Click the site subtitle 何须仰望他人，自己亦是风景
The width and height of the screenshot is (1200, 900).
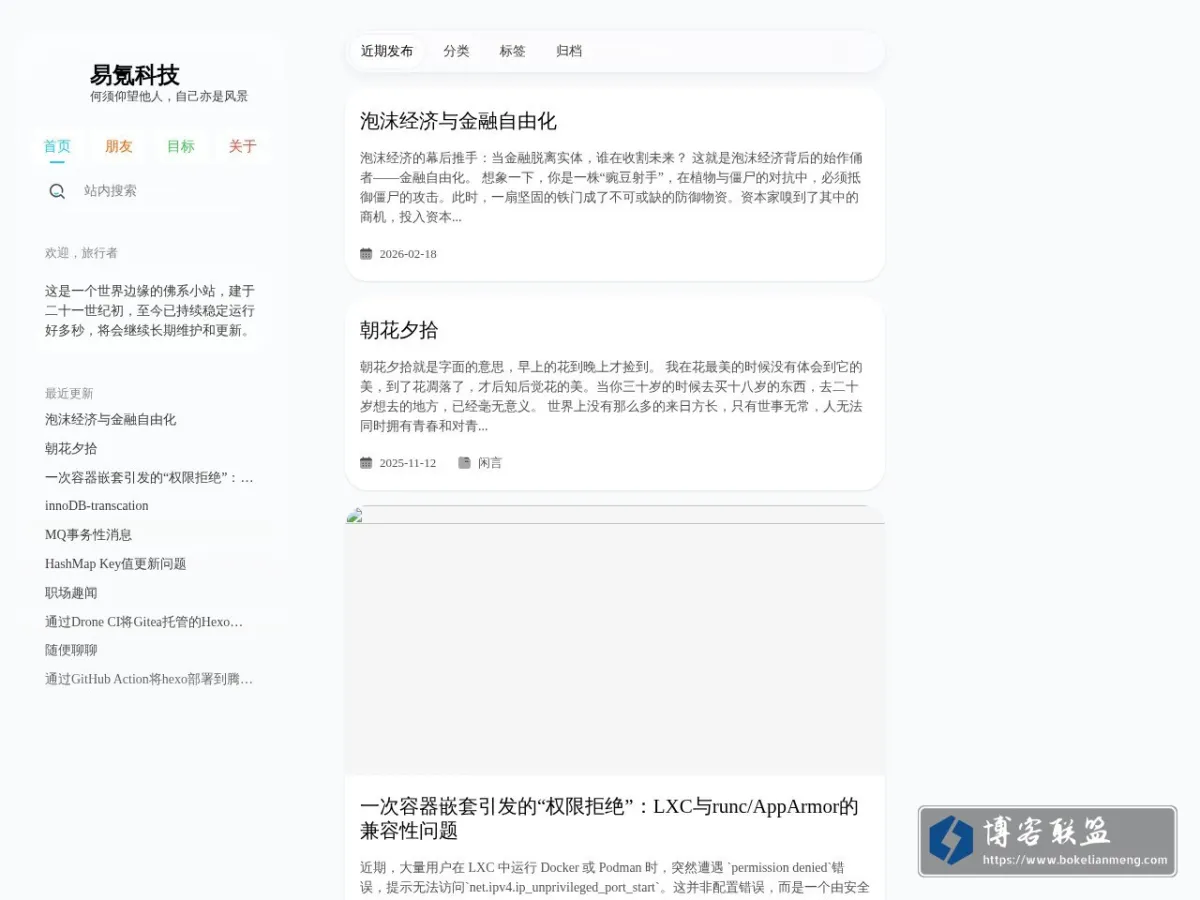tap(169, 97)
